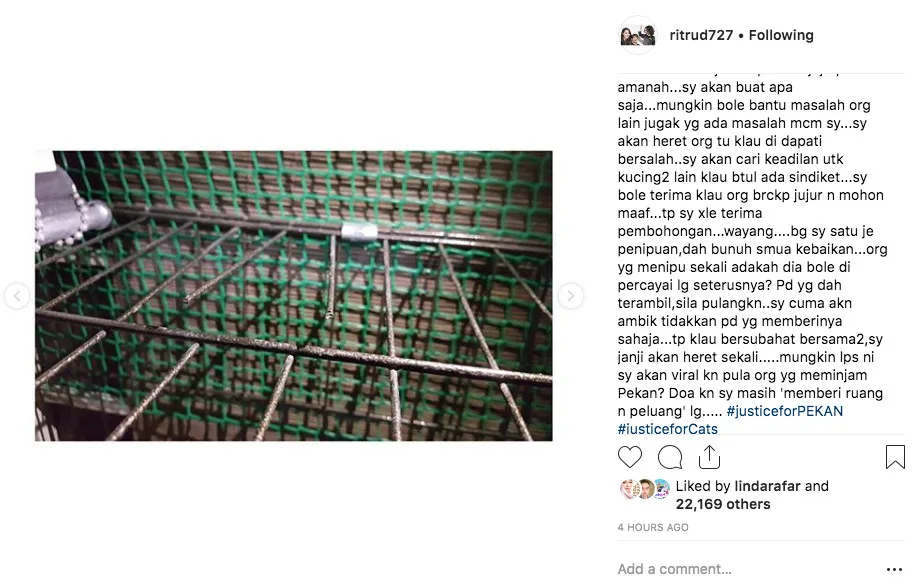Open the #justiceforPEKAN hashtag
Screen dimensions: 913x587
(784, 411)
